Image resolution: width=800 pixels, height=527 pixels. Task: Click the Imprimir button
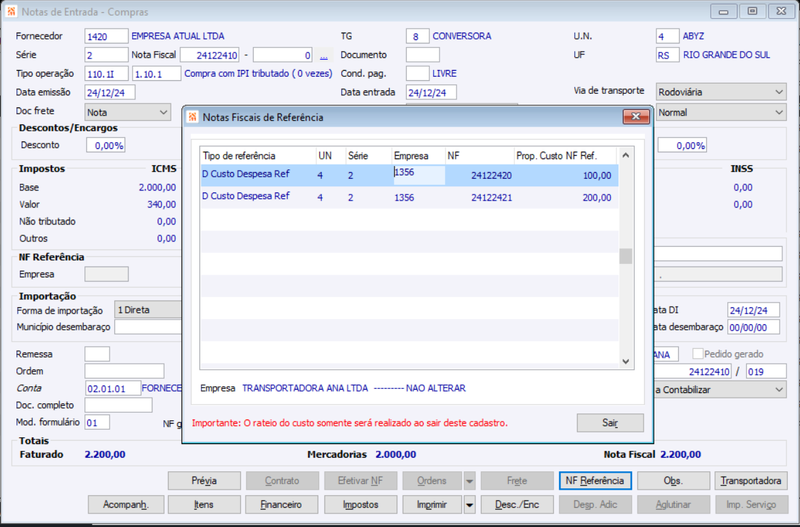click(x=432, y=505)
